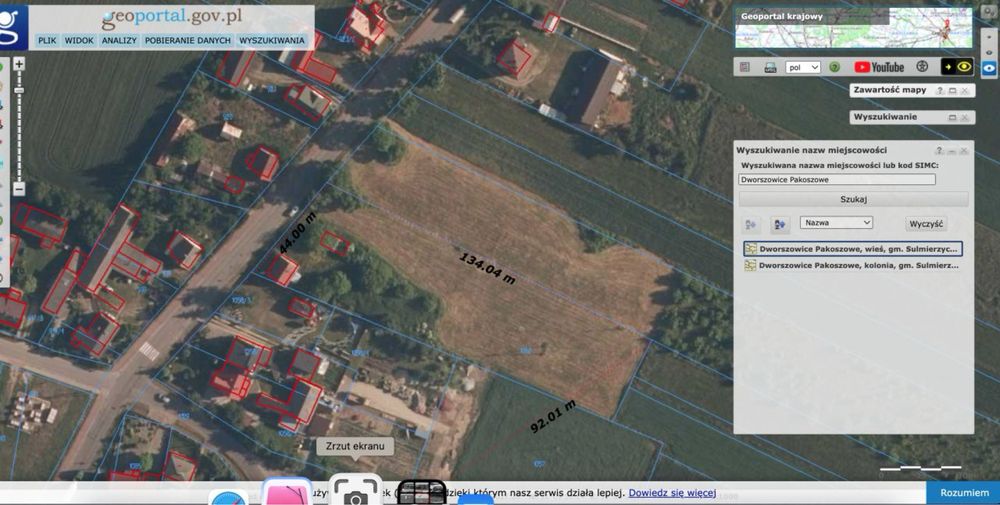Click the show-result-on-map icon
1000x505 pixels.
780,224
